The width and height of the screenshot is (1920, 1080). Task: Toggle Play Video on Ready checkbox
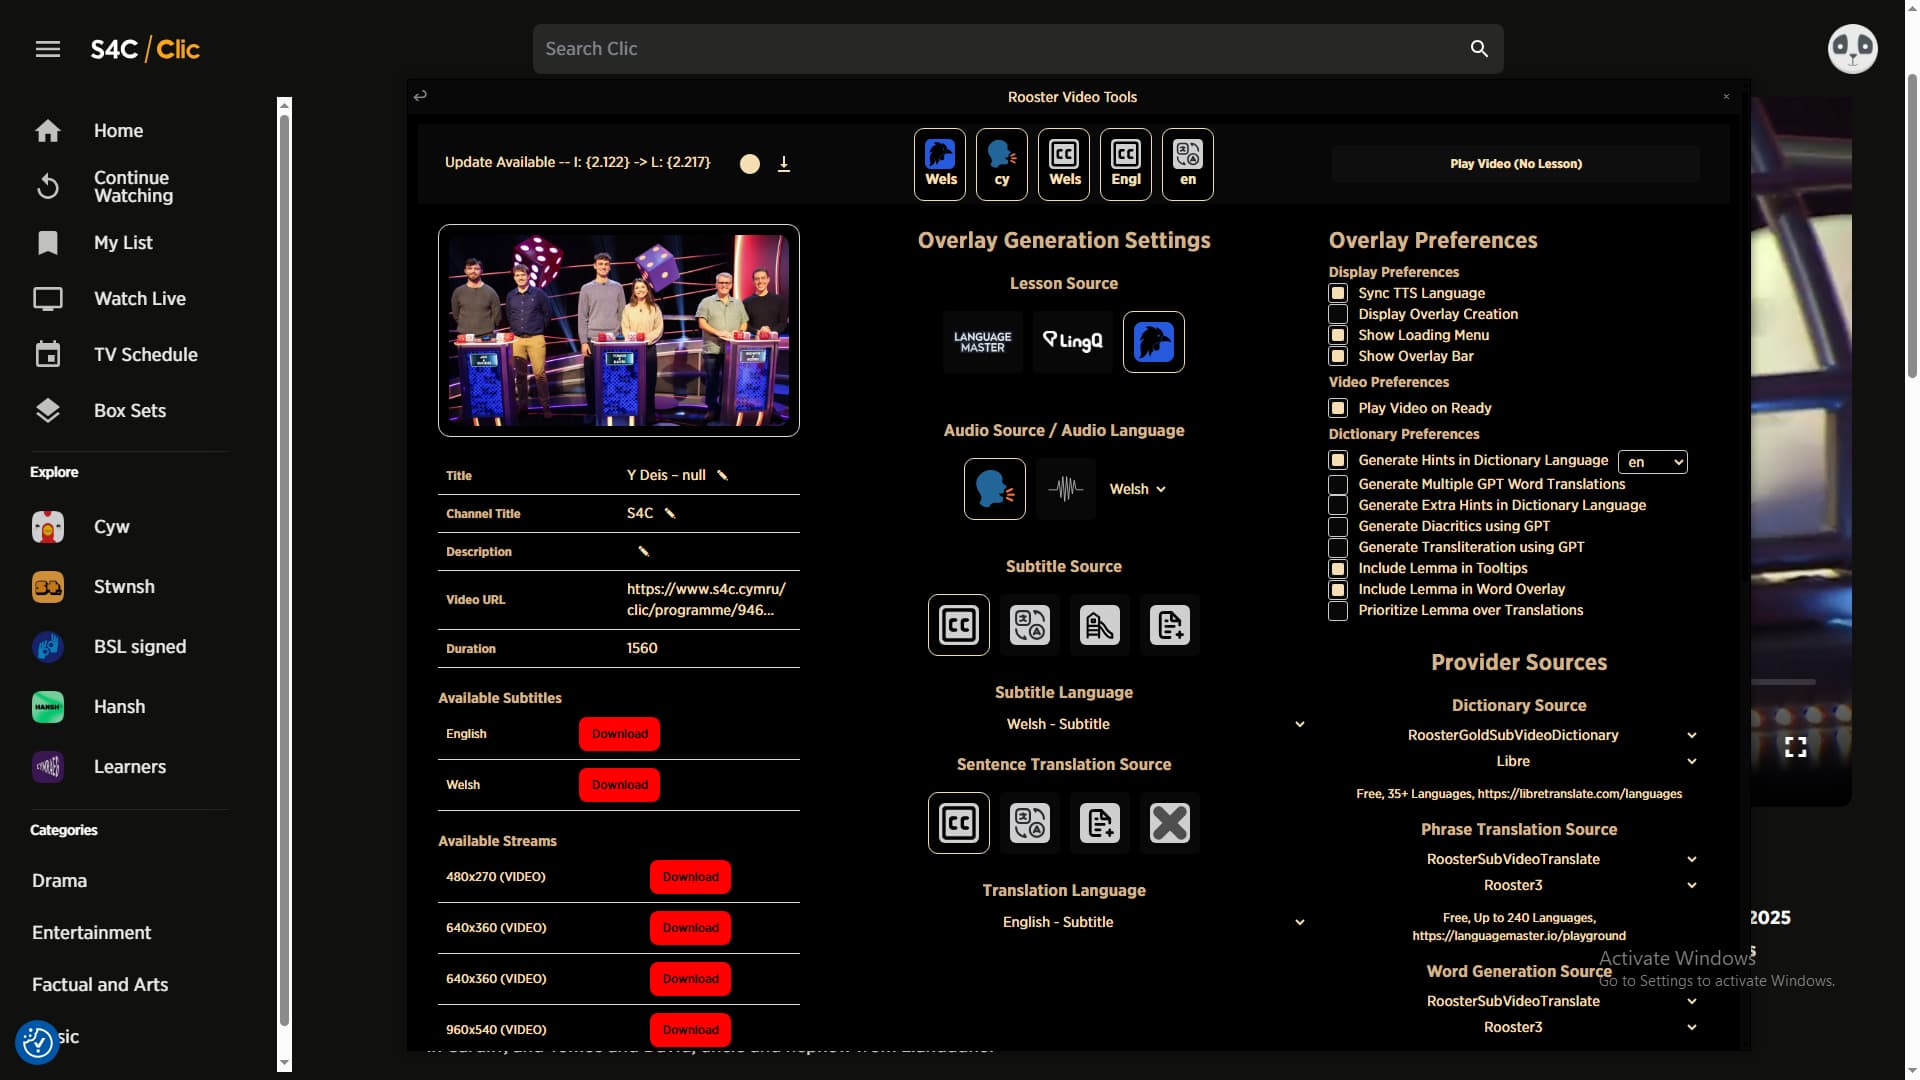pos(1338,408)
